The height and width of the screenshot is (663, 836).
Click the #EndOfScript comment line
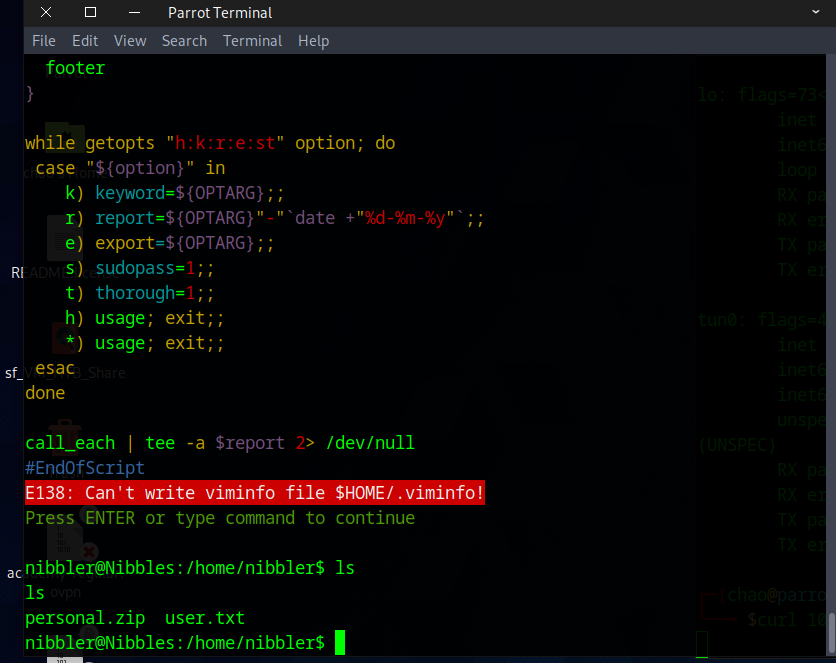click(85, 468)
